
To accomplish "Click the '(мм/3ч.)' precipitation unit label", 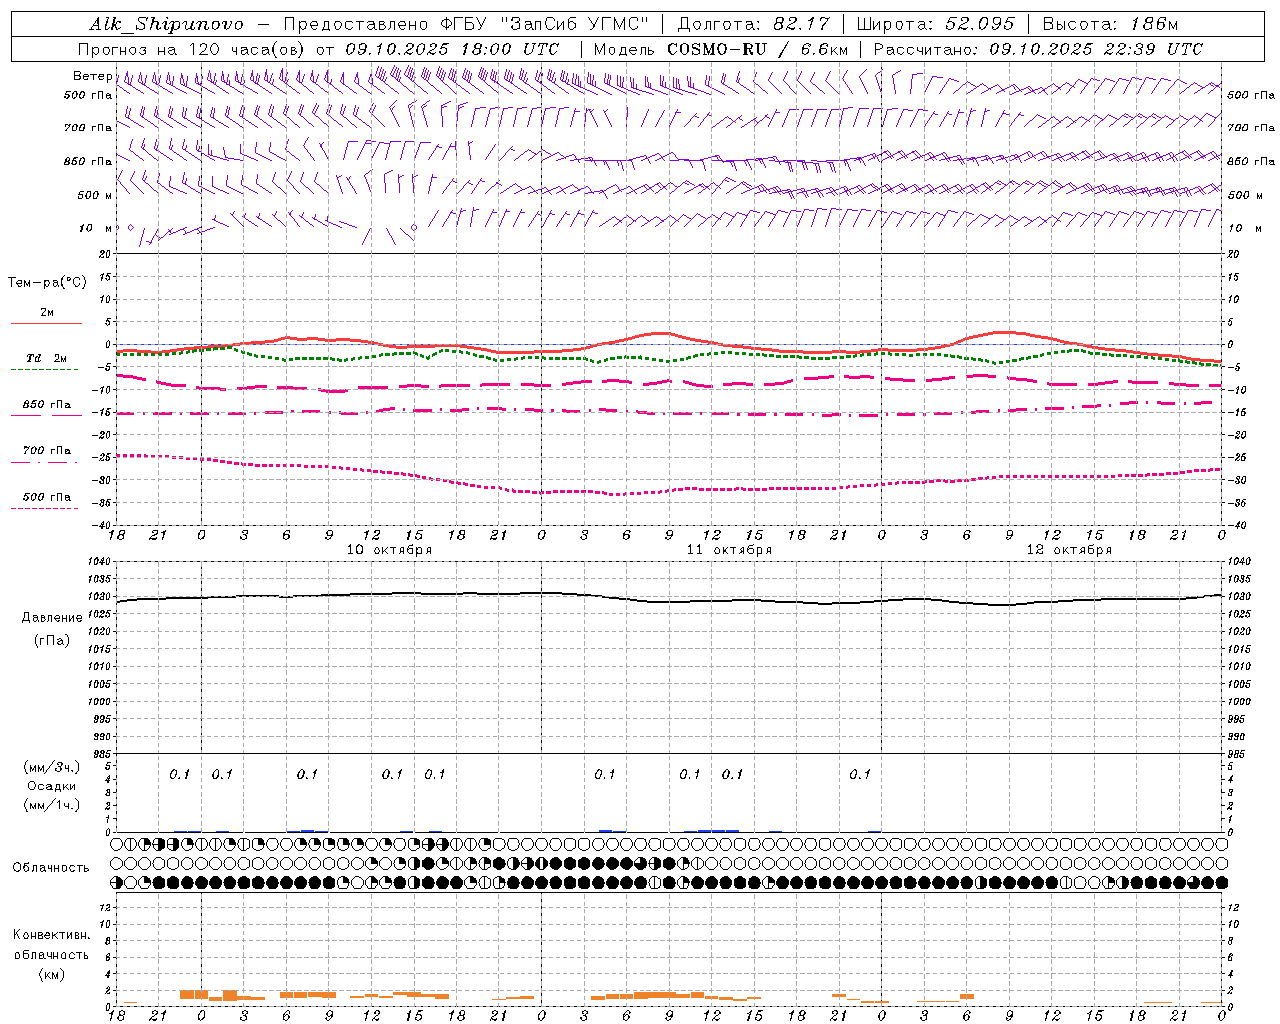I will [x=51, y=767].
